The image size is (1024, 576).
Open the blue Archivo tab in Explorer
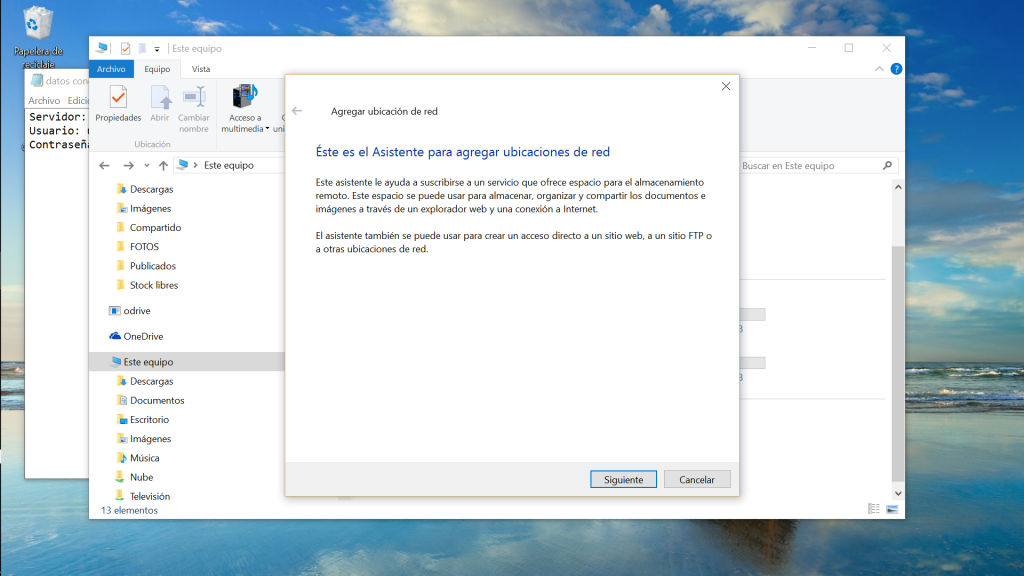(111, 69)
